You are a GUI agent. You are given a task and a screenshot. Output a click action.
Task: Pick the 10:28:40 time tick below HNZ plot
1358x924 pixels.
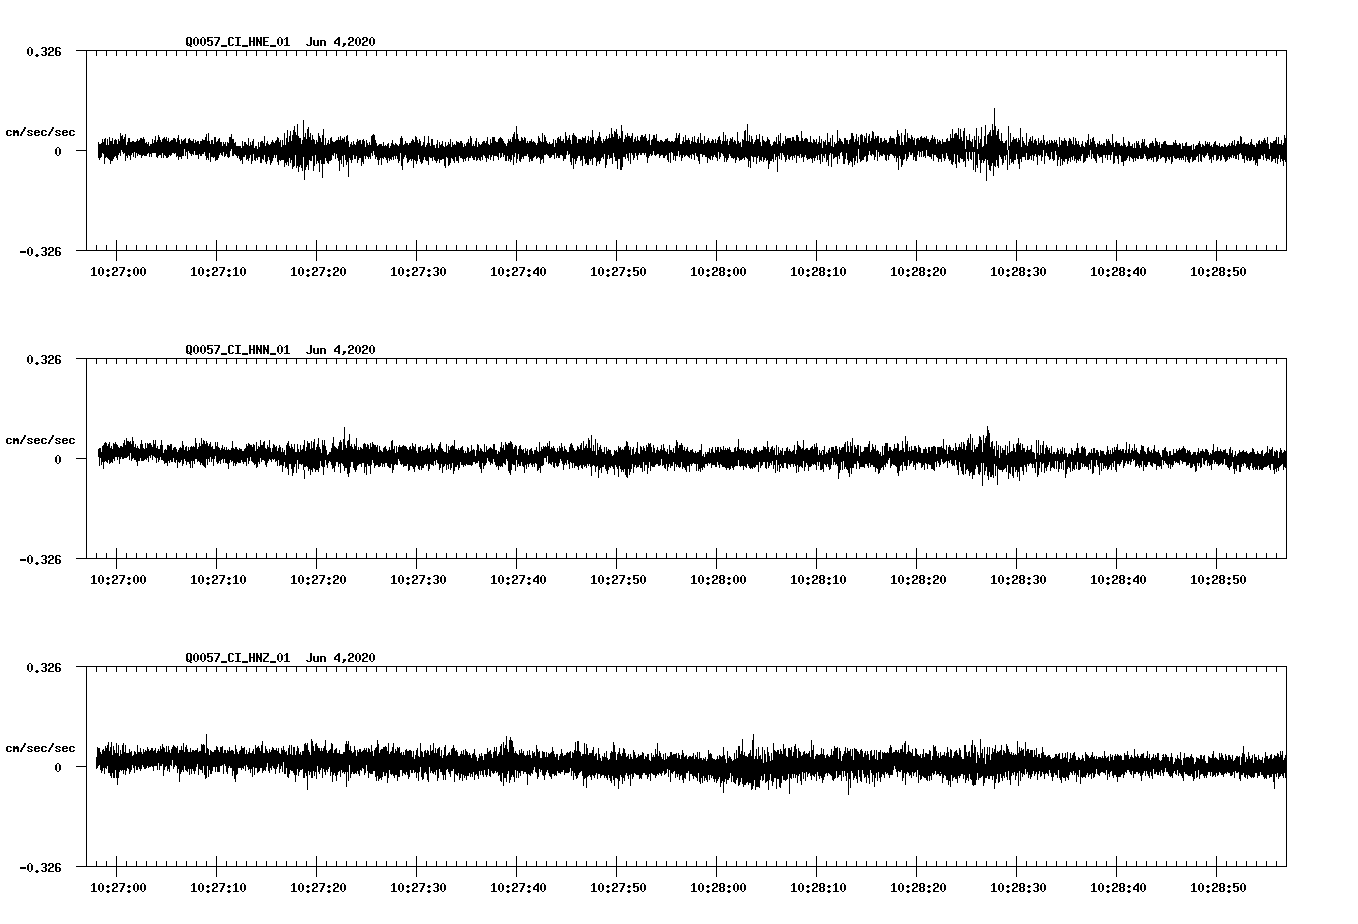1118,887
